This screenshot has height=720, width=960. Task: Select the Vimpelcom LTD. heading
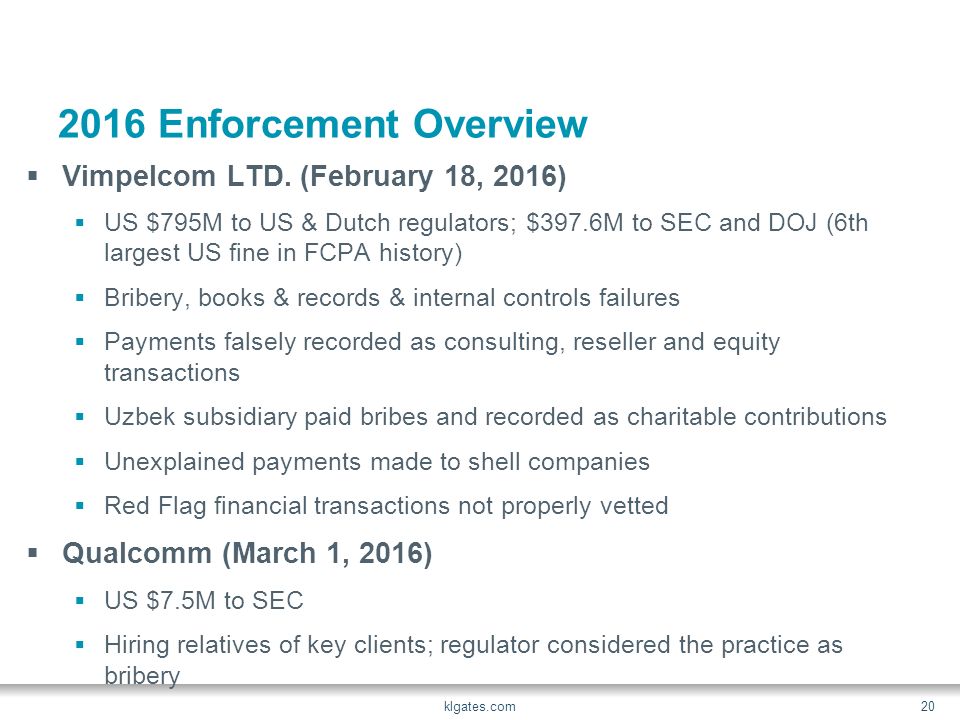(314, 176)
